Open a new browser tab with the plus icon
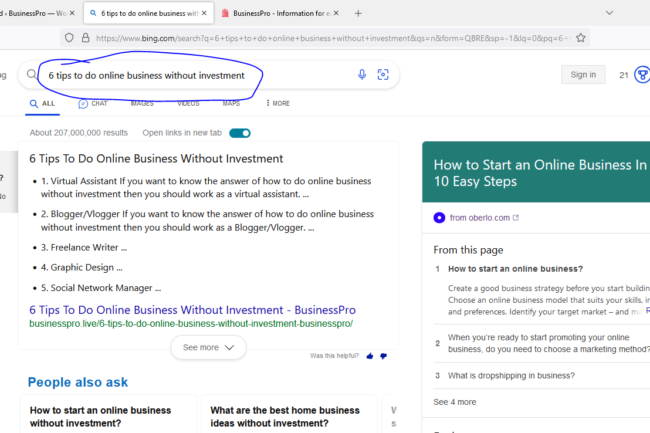Viewport: 650px width, 433px height. [x=358, y=13]
